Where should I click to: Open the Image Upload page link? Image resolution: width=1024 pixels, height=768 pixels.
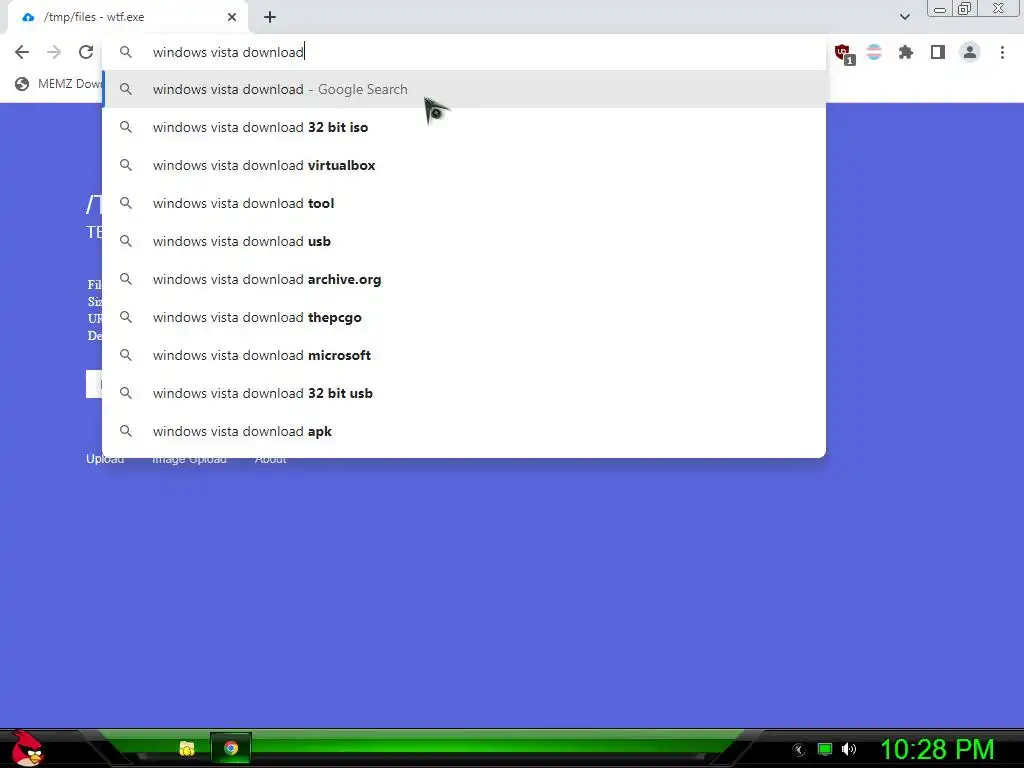tap(189, 459)
